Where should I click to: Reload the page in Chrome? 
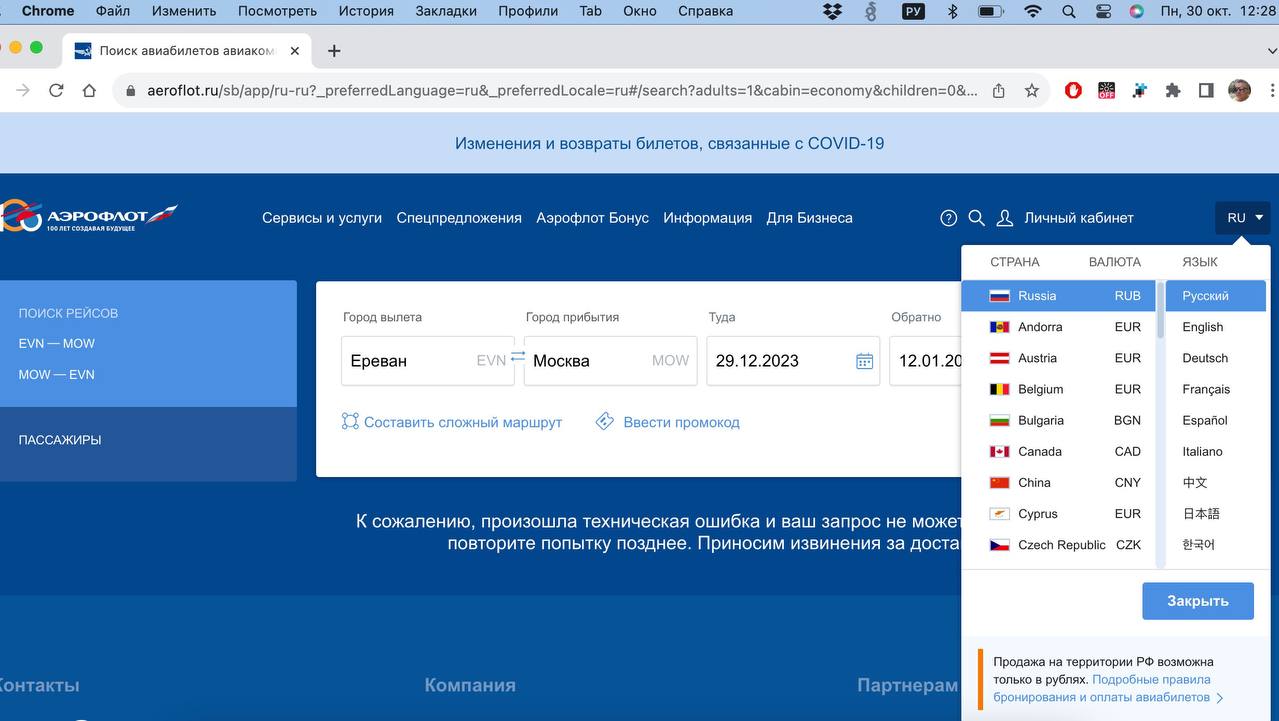tap(56, 90)
